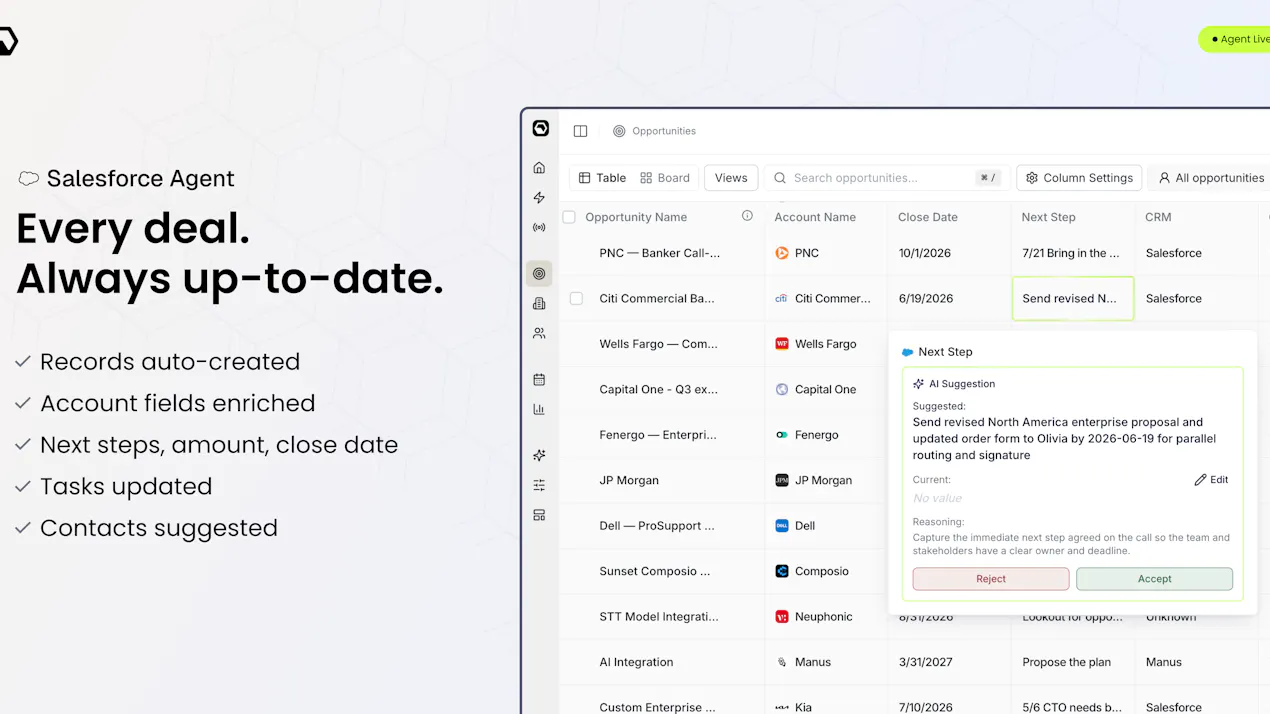Viewport: 1270px width, 714px height.
Task: Open the Home icon in the sidebar
Action: tap(539, 167)
